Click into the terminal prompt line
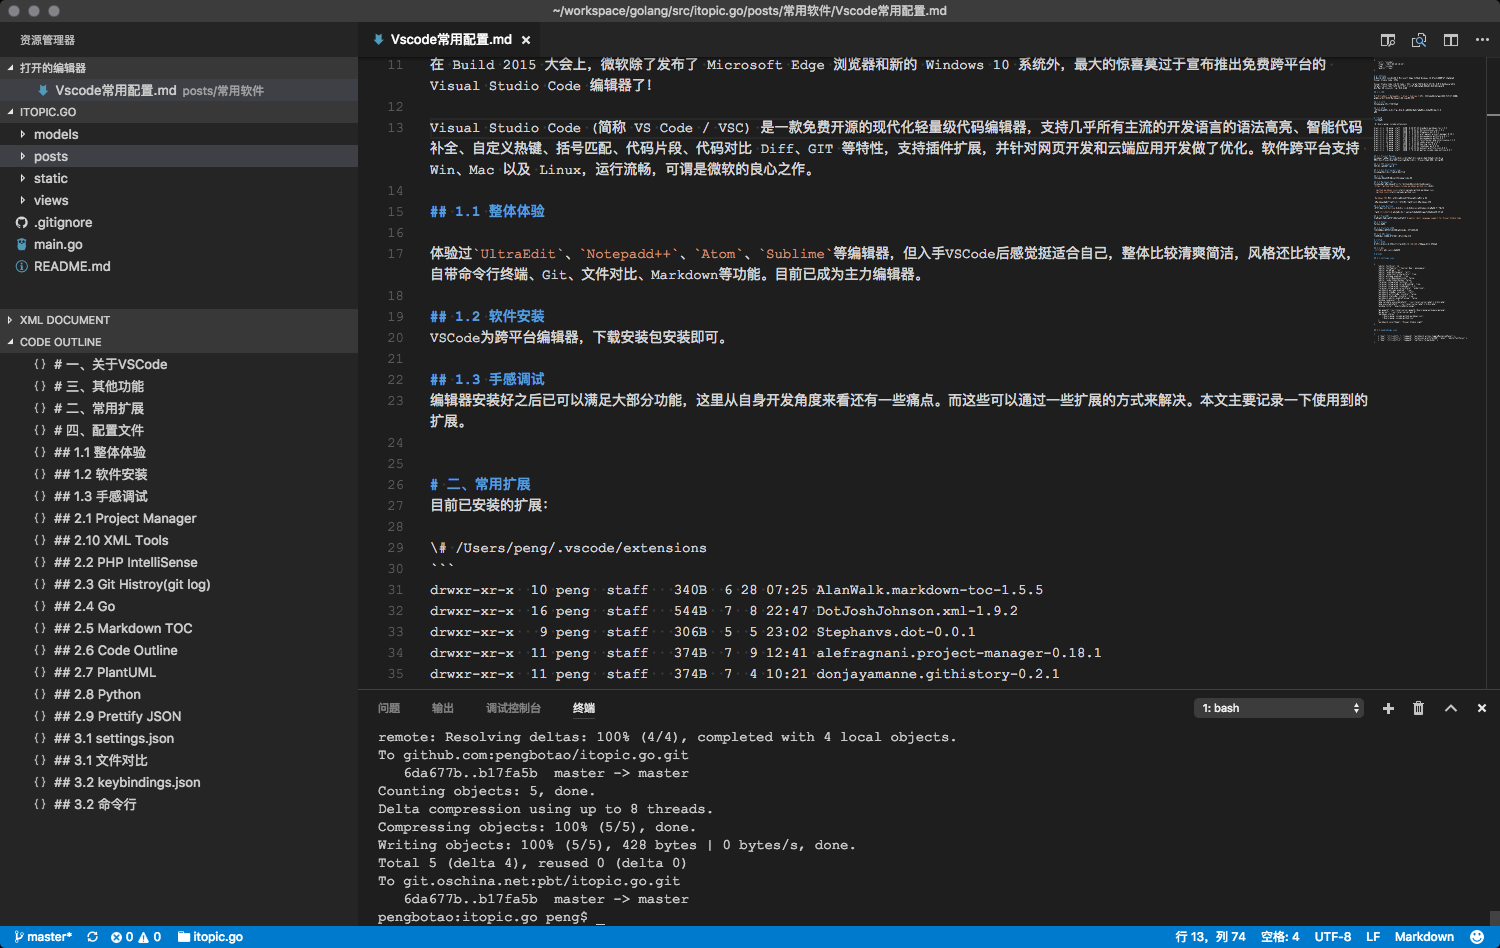Viewport: 1500px width, 948px height. coord(491,917)
